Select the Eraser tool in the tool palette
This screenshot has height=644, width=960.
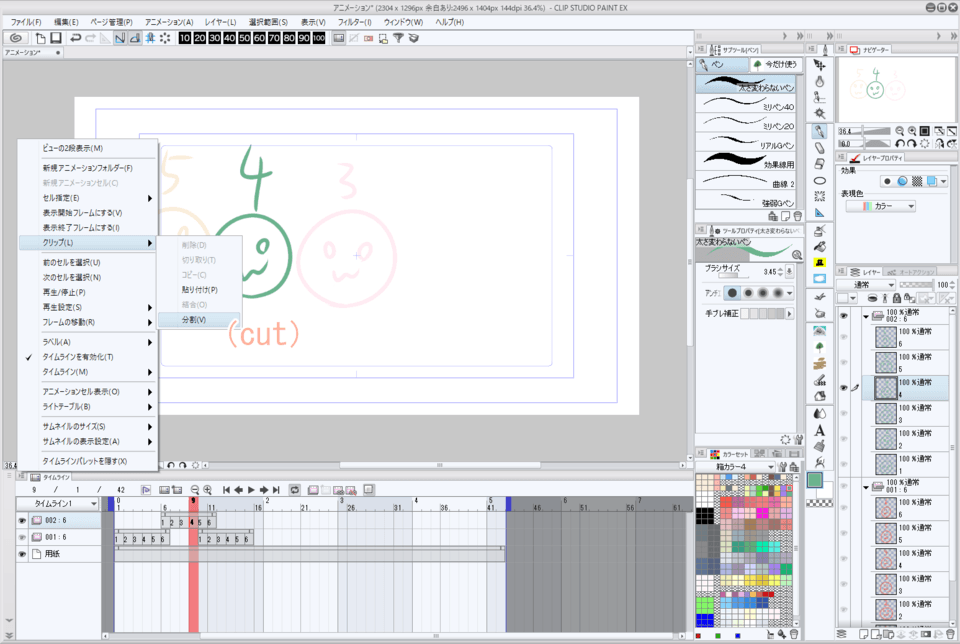click(820, 164)
